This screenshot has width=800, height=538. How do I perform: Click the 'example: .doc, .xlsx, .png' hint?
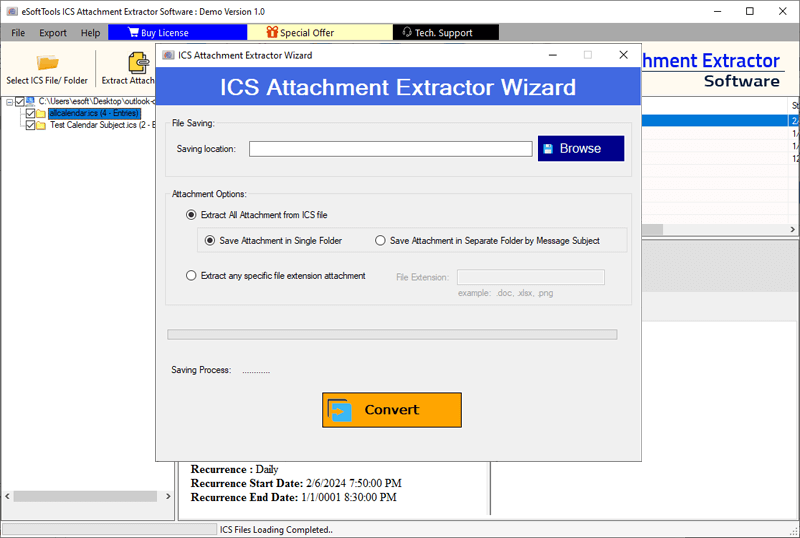pyautogui.click(x=506, y=294)
